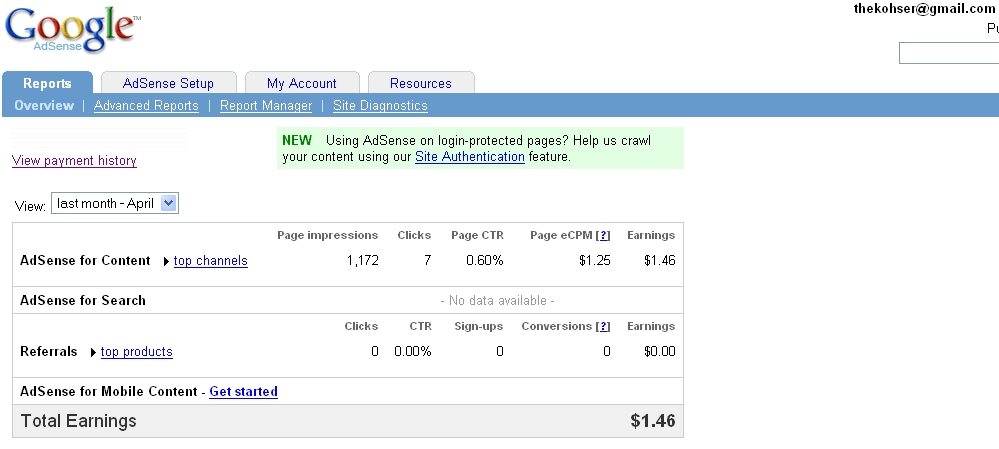Follow the Site Authentication link
999x449 pixels.
470,157
